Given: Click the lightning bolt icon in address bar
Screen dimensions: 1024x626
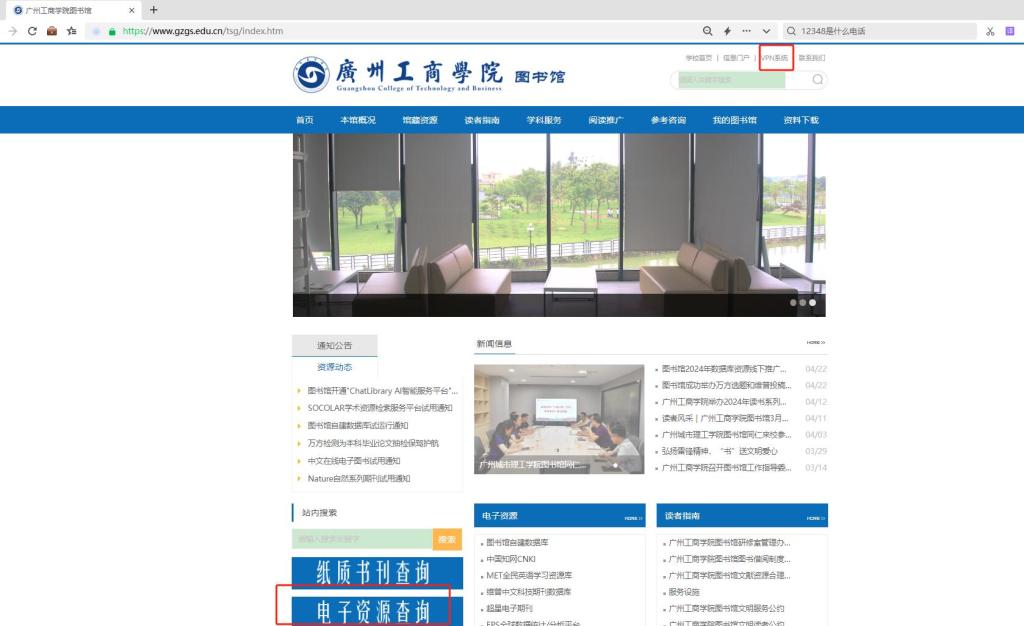Looking at the screenshot, I should click(727, 31).
